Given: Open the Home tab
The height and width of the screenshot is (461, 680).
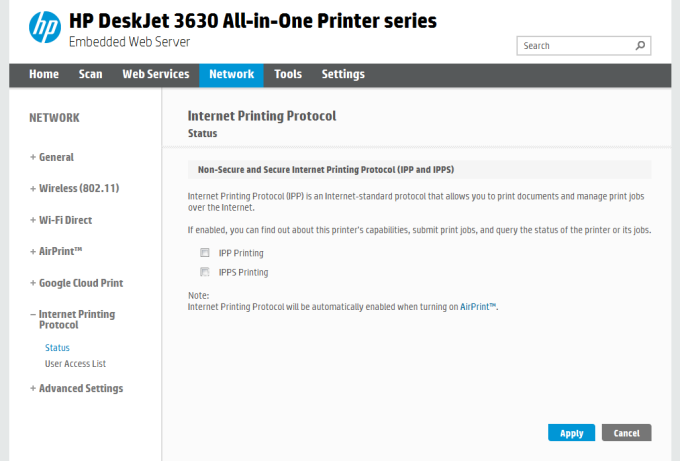Looking at the screenshot, I should point(44,74).
